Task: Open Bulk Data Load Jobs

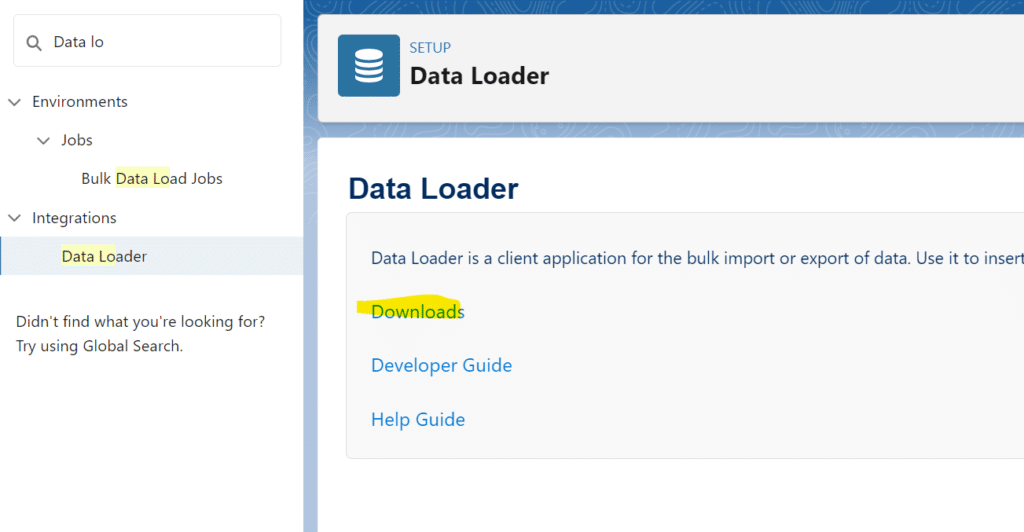Action: [152, 179]
